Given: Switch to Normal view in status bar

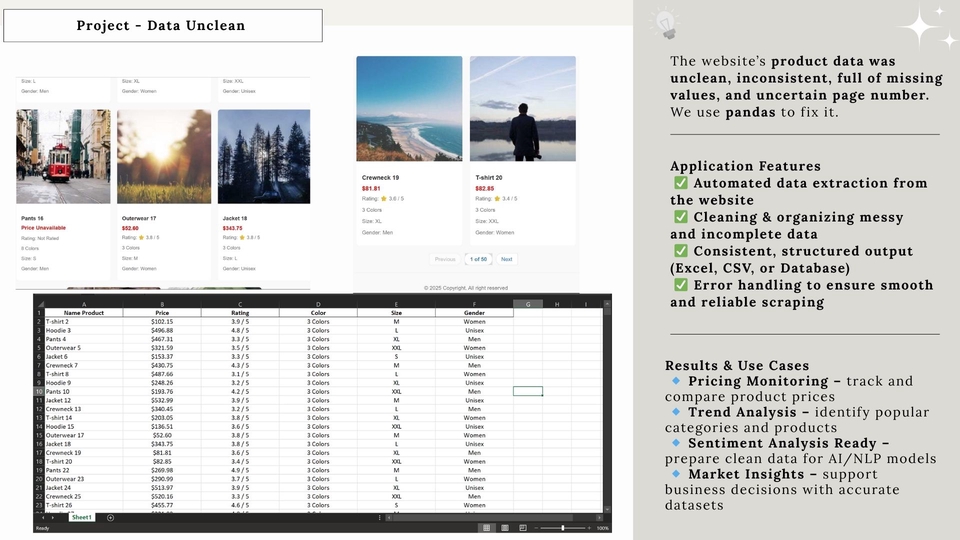Looking at the screenshot, I should pyautogui.click(x=487, y=528).
